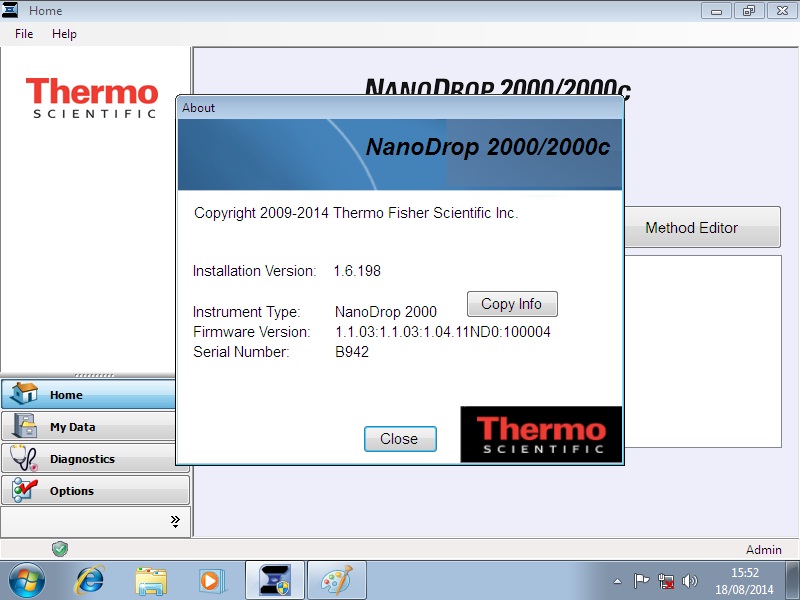Show hidden system tray icons

point(617,581)
